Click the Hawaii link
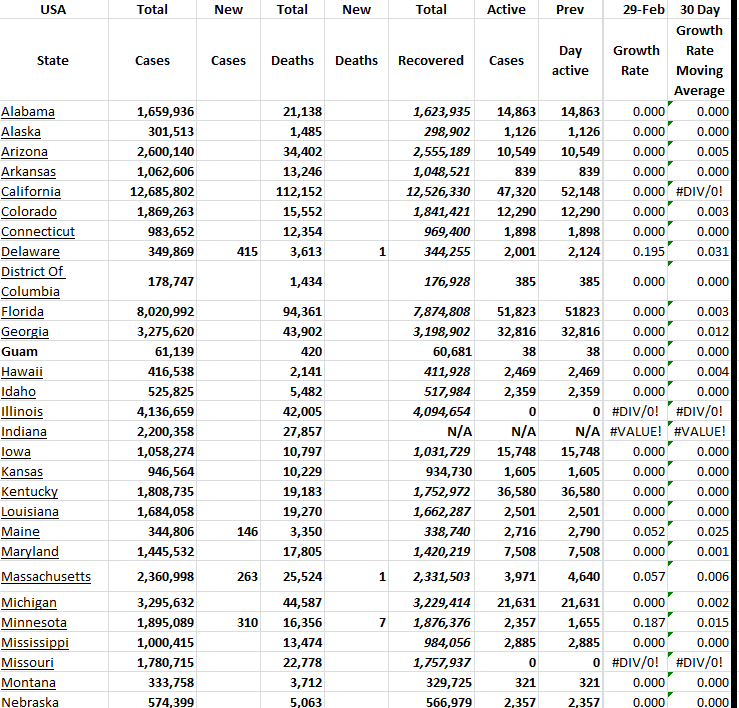 pyautogui.click(x=22, y=371)
